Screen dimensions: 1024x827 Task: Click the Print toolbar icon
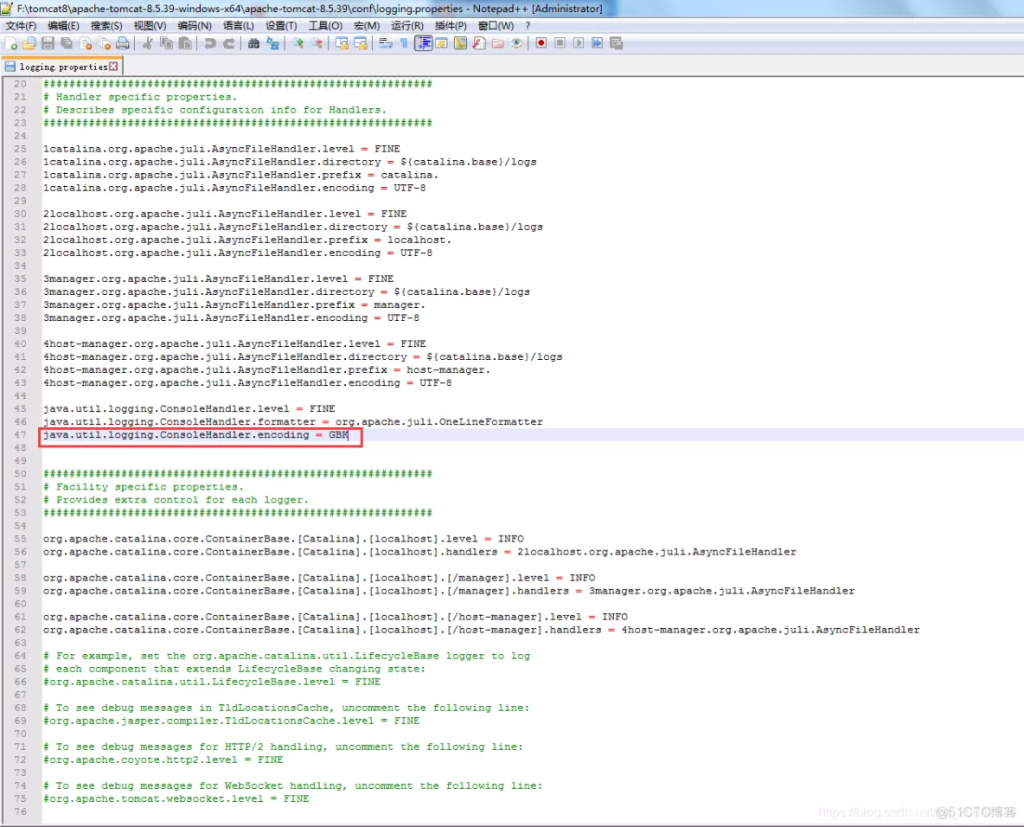[122, 43]
